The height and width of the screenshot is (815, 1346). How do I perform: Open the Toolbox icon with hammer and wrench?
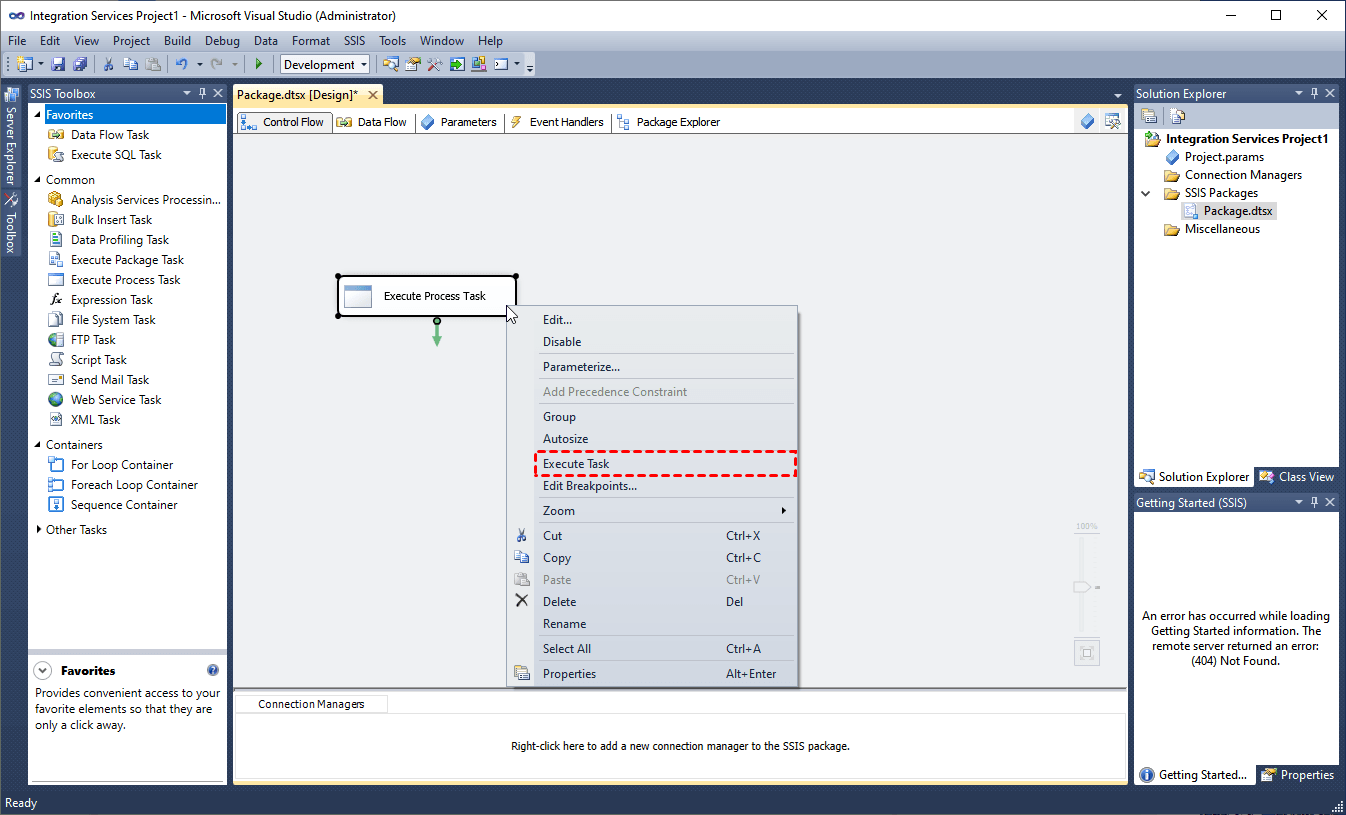click(x=434, y=64)
